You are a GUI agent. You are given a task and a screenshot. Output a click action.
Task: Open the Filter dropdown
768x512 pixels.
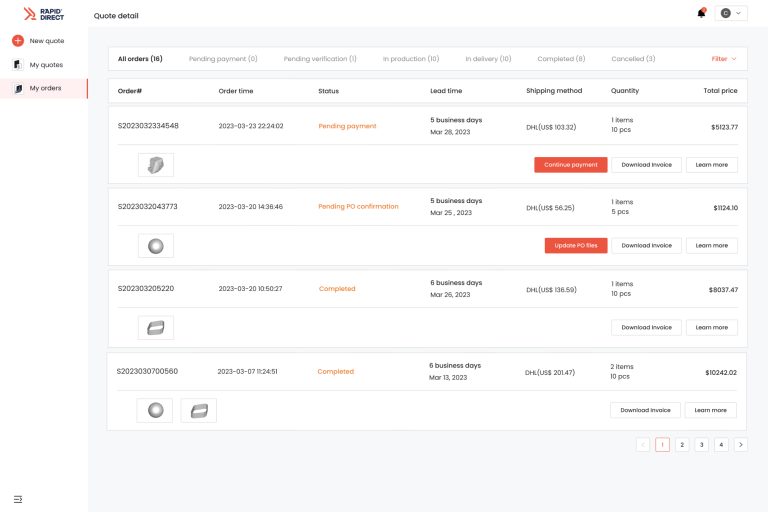click(x=724, y=59)
